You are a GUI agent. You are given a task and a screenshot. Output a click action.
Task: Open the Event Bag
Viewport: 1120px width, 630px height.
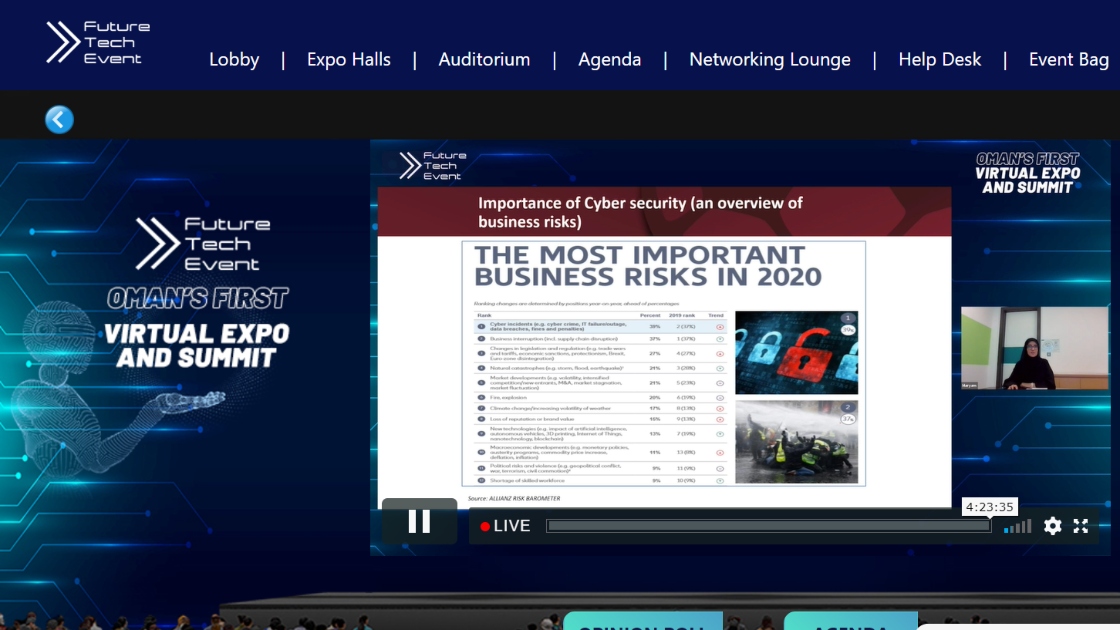click(x=1068, y=60)
